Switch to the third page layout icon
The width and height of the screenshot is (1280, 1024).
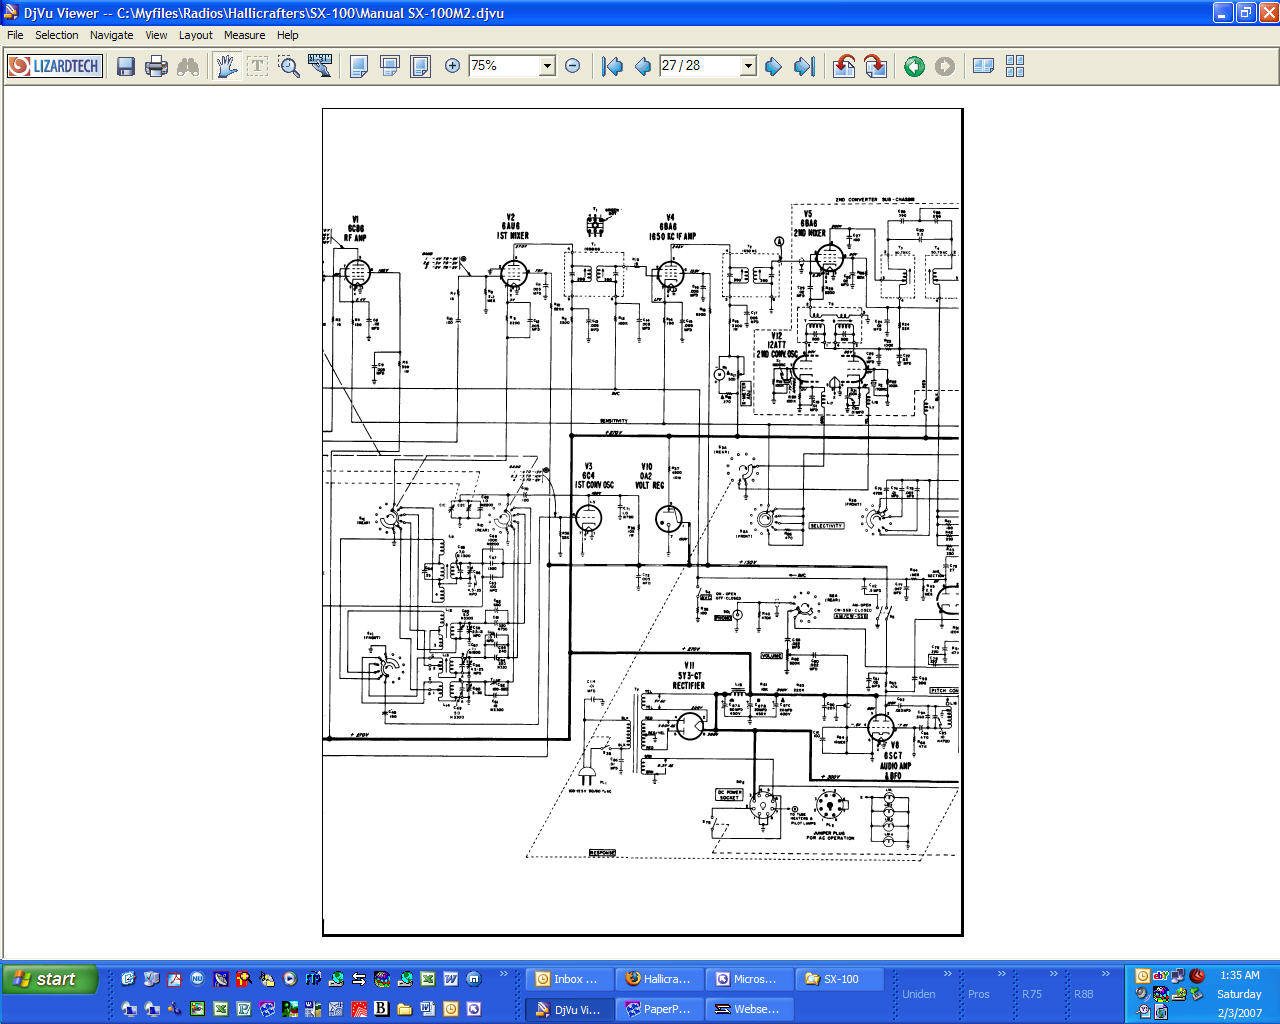421,67
